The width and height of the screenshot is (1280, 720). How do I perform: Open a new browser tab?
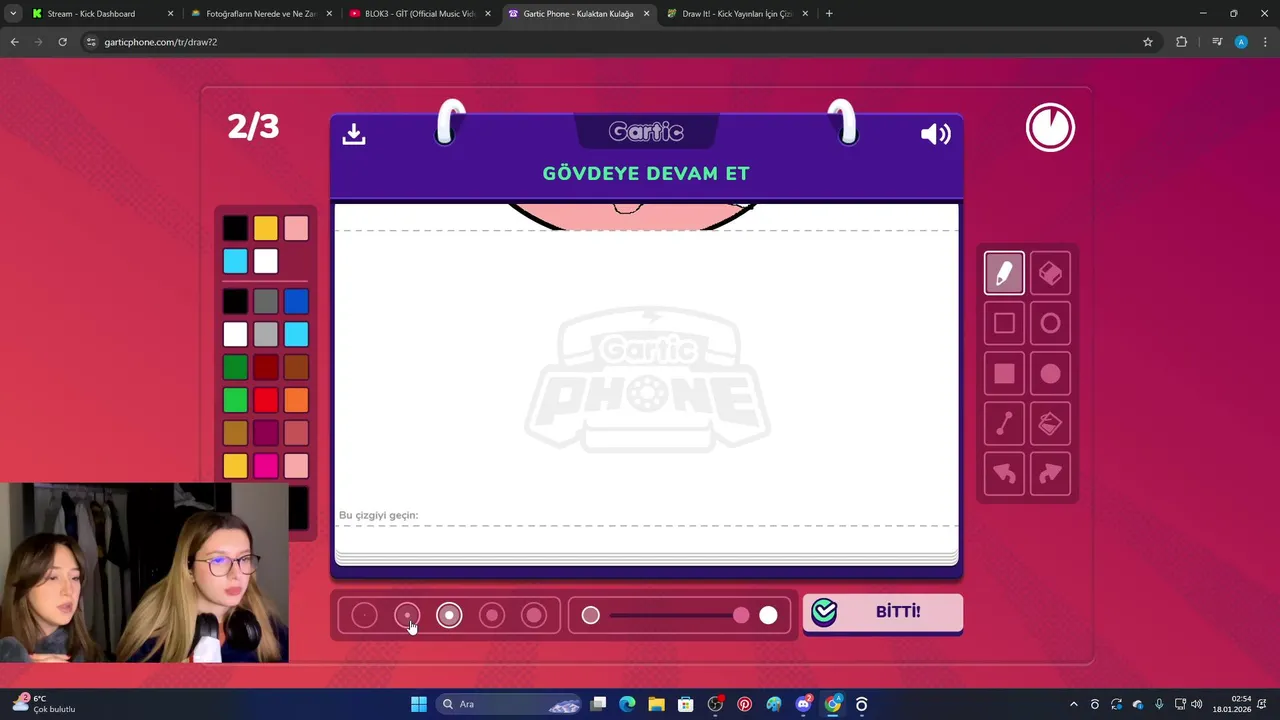click(829, 14)
